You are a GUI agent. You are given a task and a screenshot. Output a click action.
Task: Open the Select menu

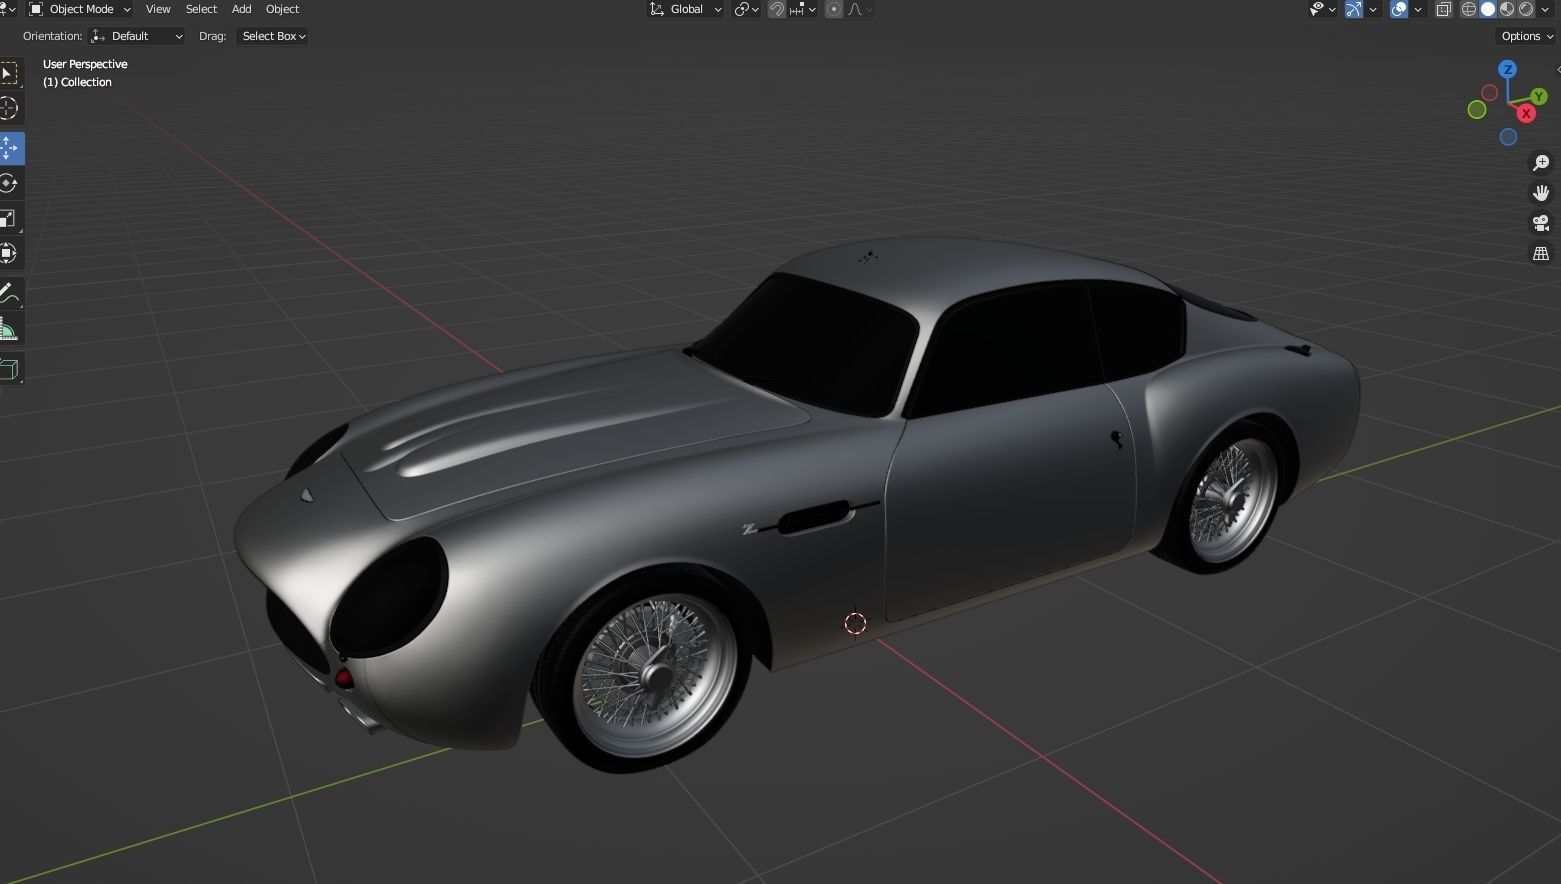click(x=201, y=9)
